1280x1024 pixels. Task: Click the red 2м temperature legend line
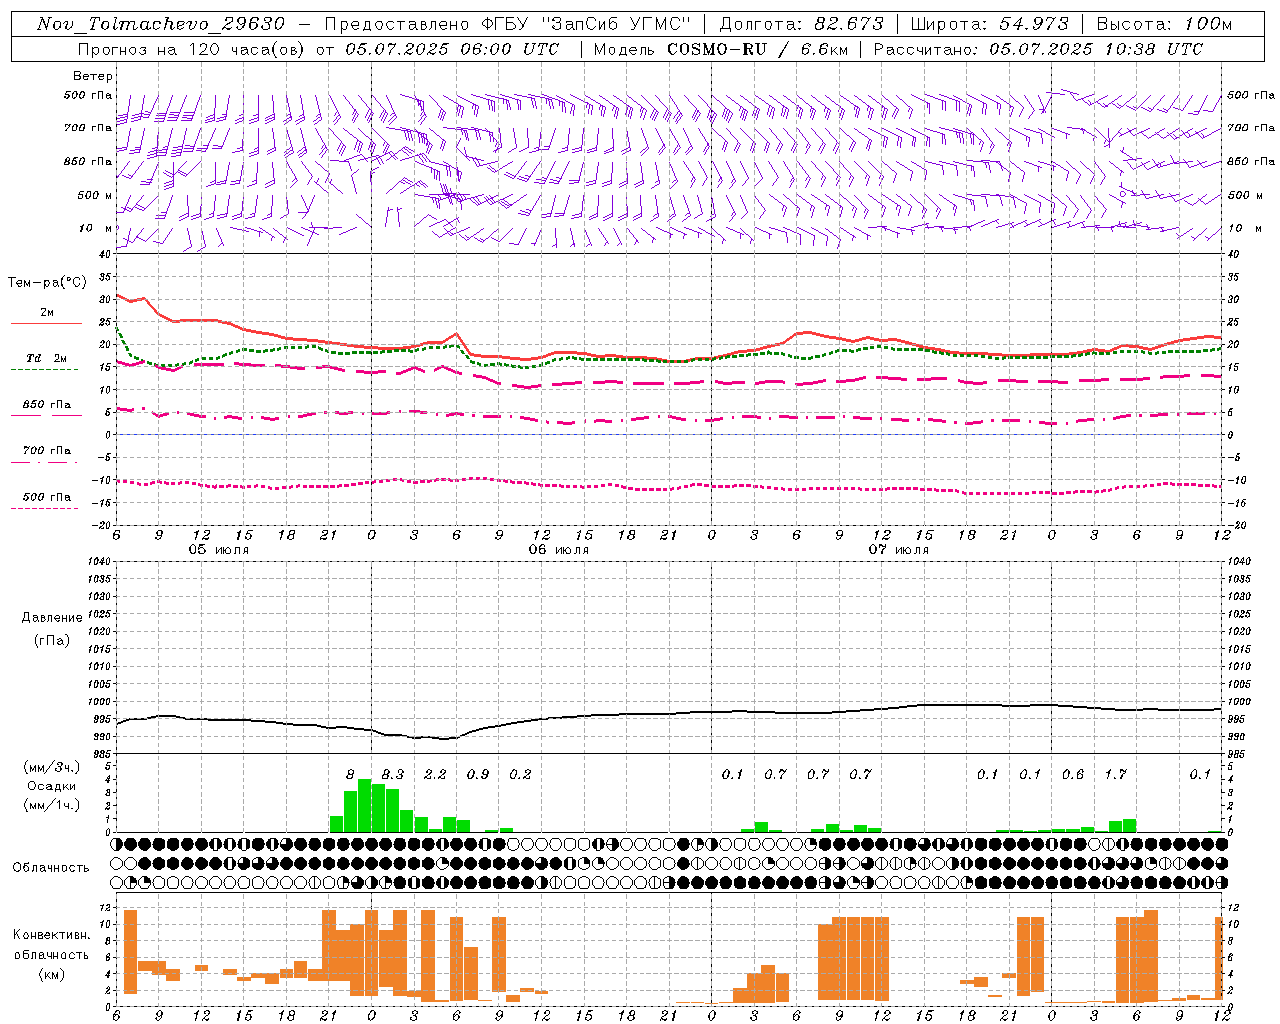coord(46,323)
